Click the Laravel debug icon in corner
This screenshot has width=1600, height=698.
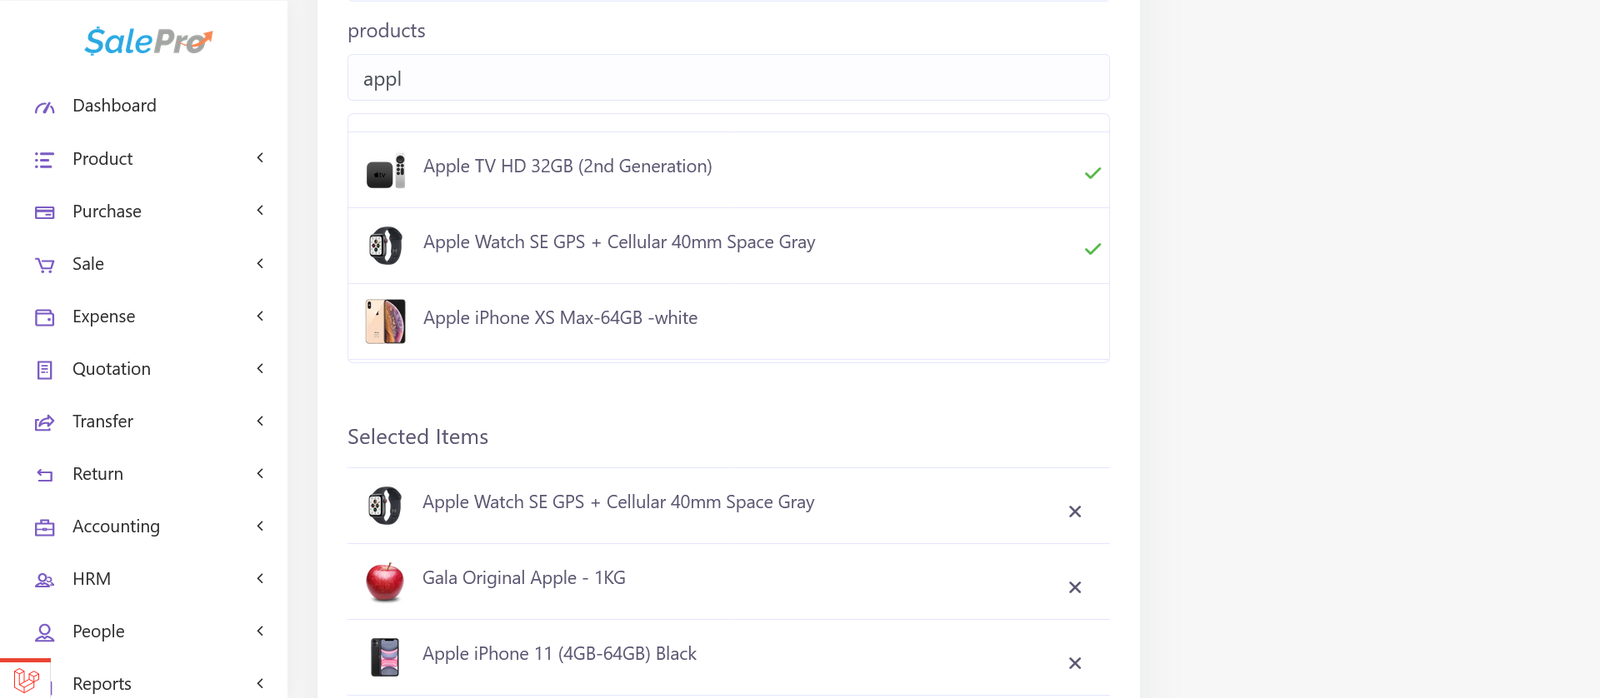27,681
